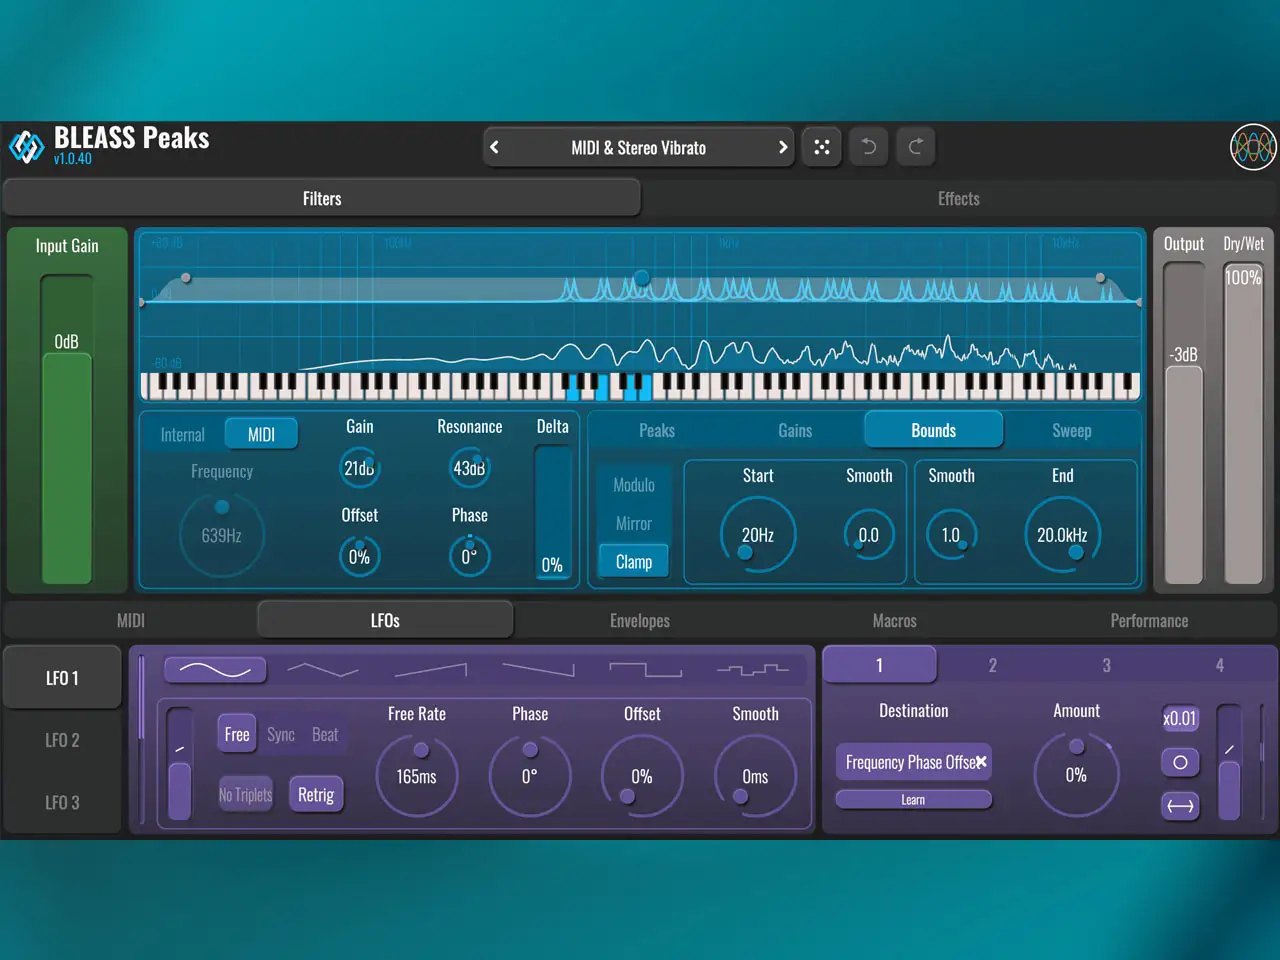Switch to the Effects tab

[x=959, y=198]
